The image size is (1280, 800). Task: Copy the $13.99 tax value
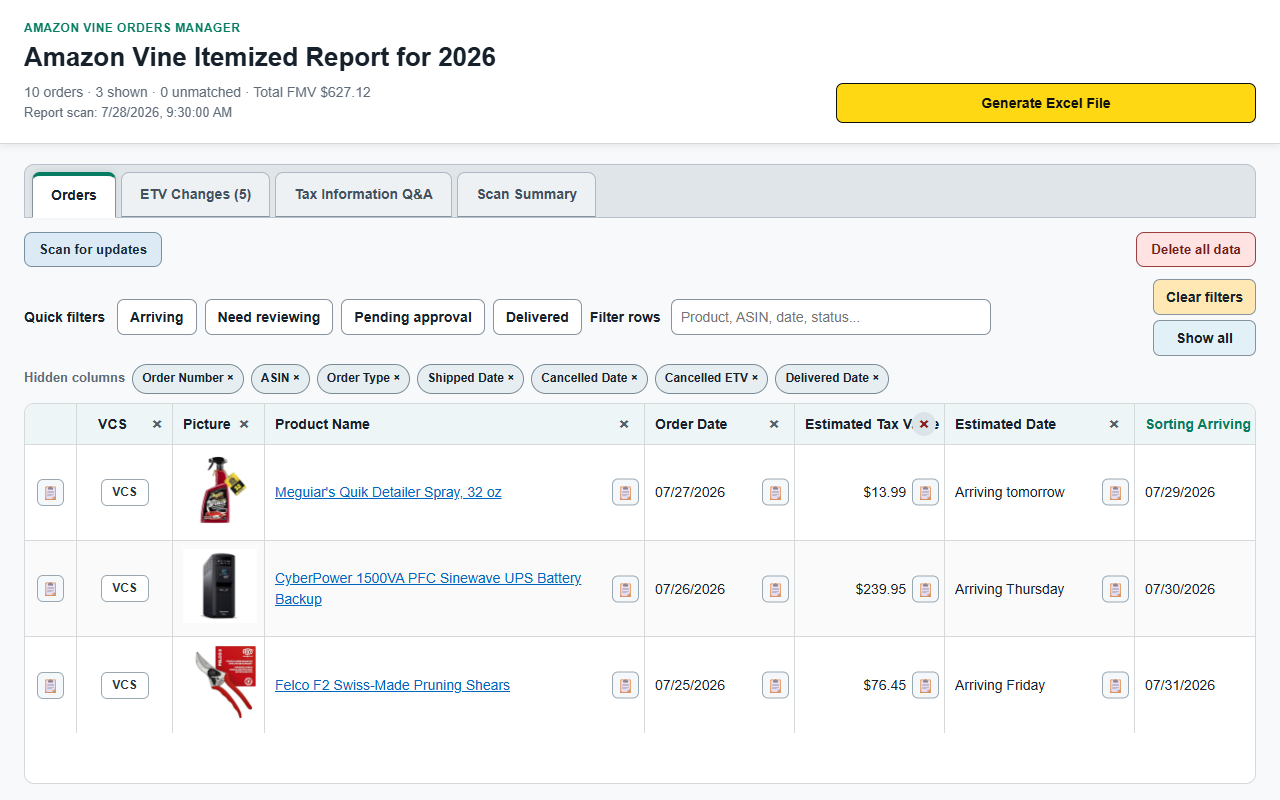(x=925, y=492)
